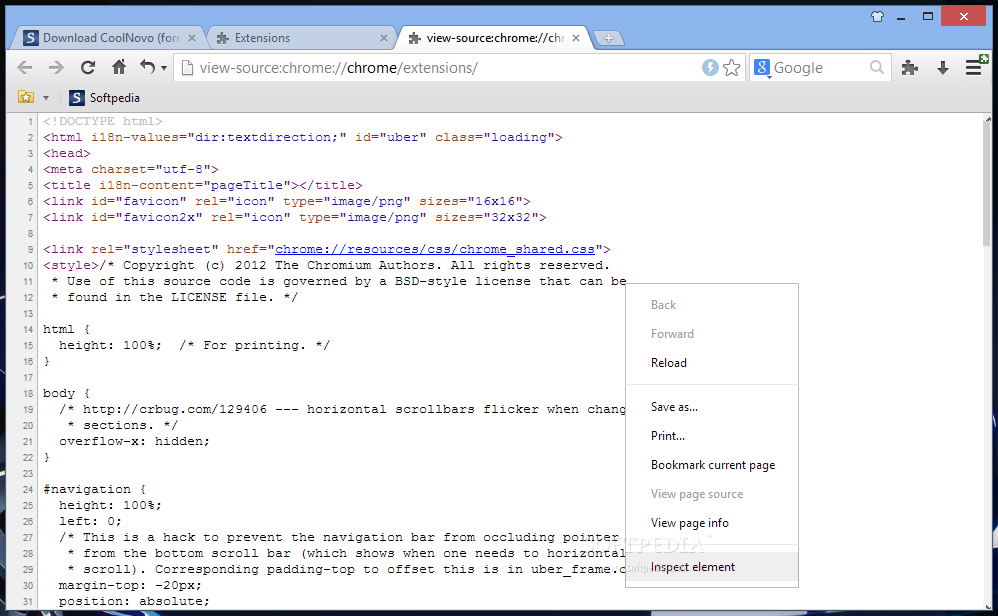
Task: Click line 18 'body {' text
Action: [x=66, y=393]
